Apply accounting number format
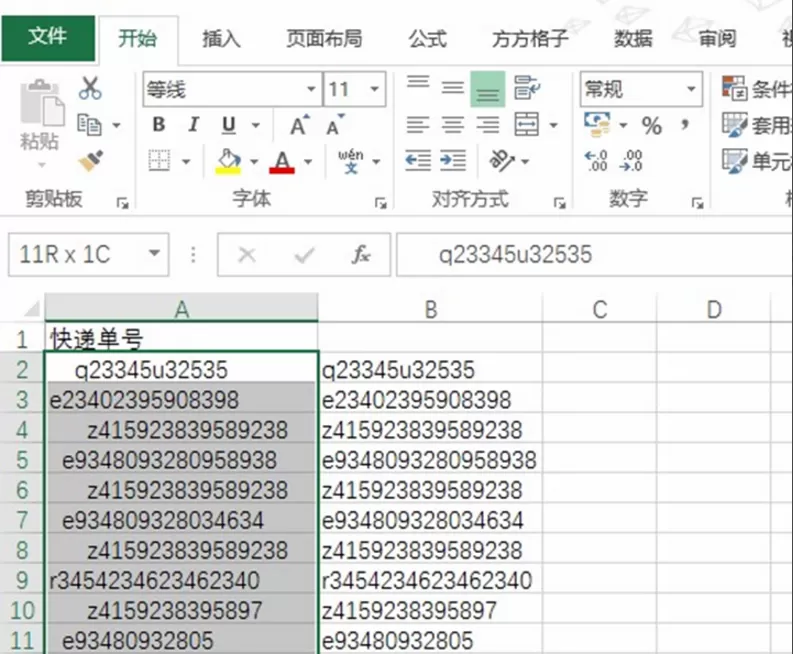The width and height of the screenshot is (793, 654). coord(597,124)
